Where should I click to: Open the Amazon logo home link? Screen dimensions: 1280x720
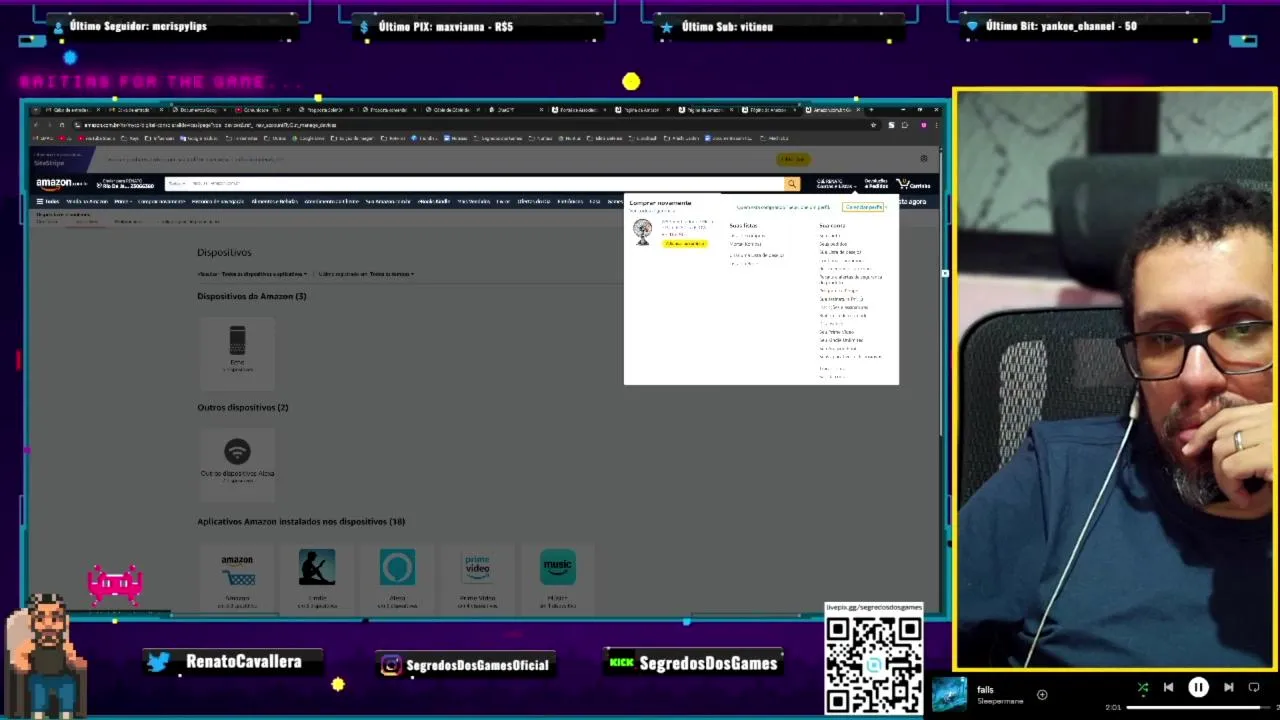pyautogui.click(x=61, y=184)
